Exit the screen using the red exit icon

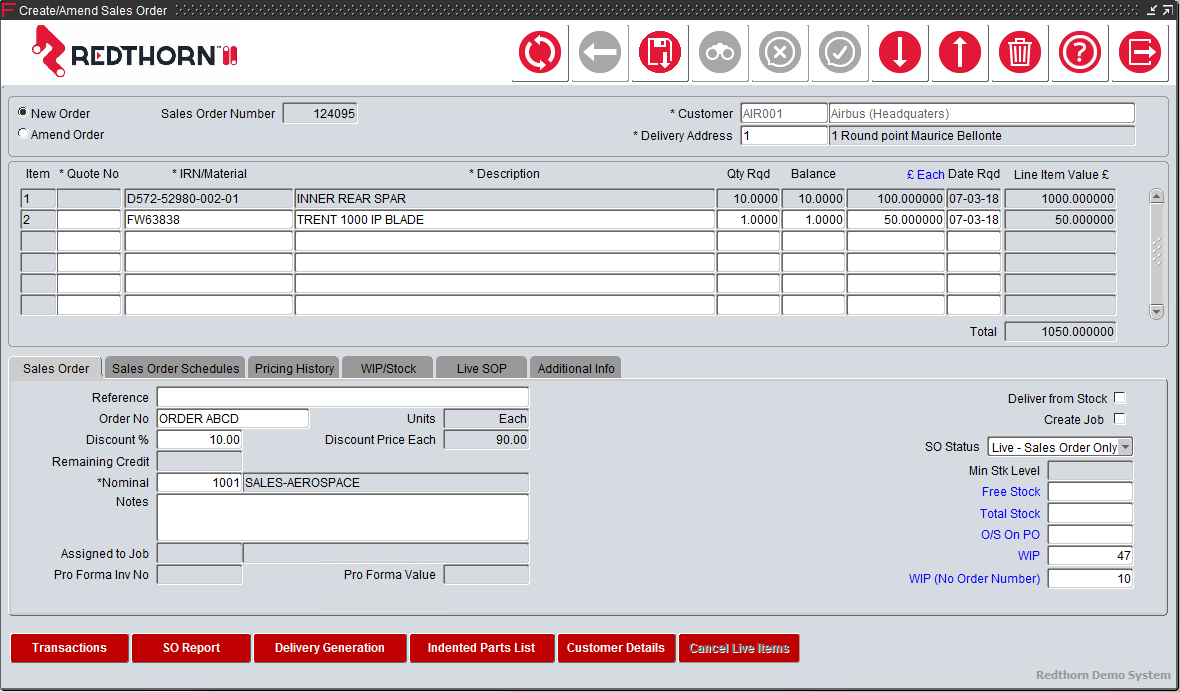coord(1139,53)
